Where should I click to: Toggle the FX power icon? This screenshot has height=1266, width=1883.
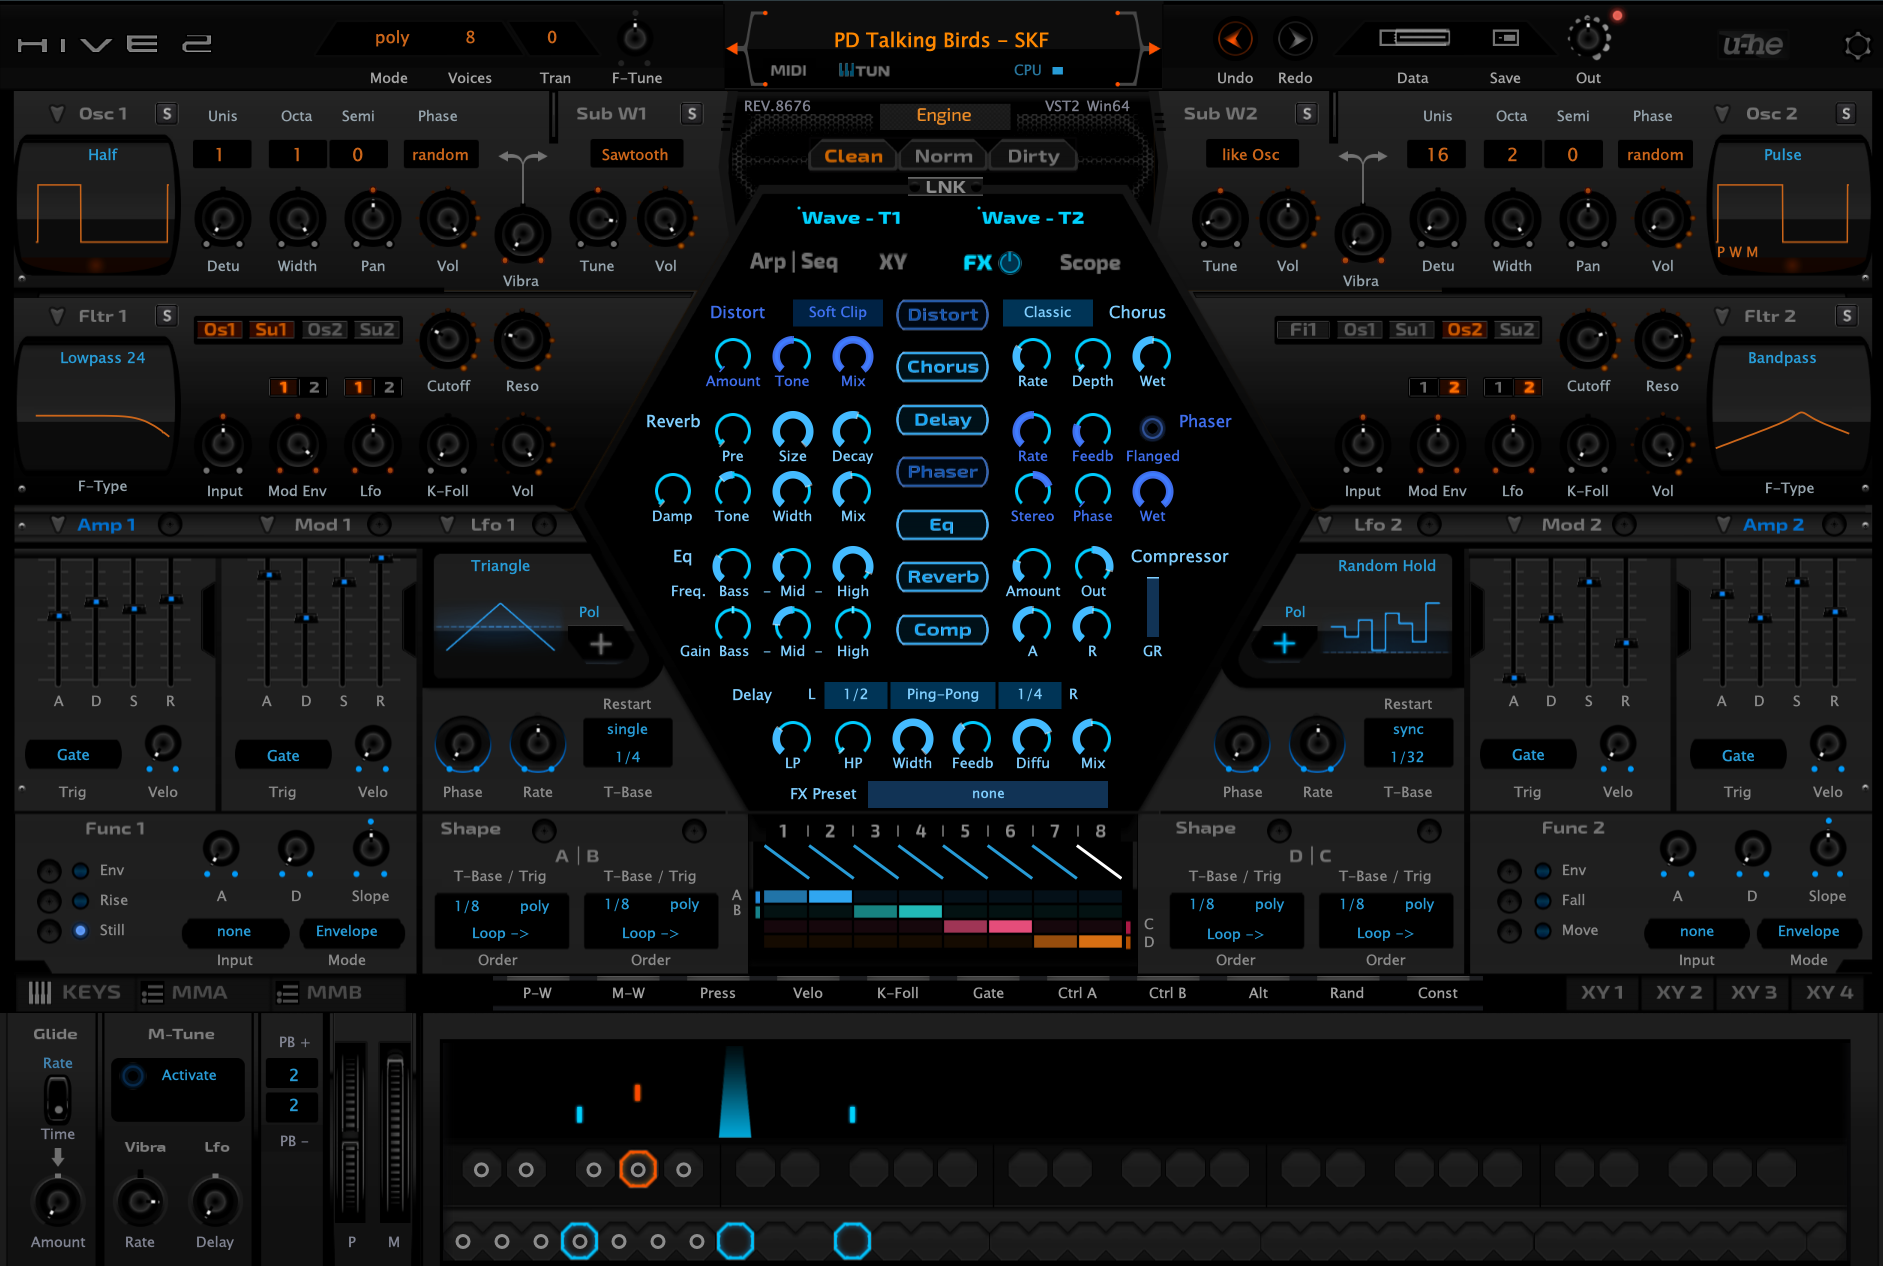tap(1011, 262)
